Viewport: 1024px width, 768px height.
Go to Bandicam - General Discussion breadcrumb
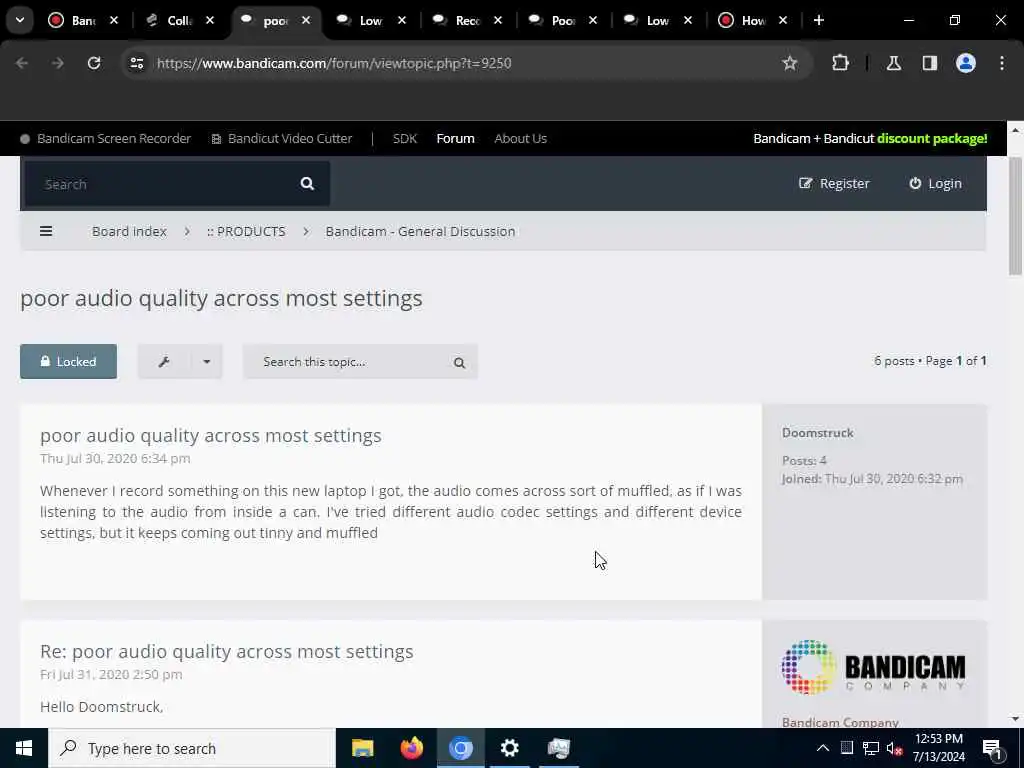(421, 231)
